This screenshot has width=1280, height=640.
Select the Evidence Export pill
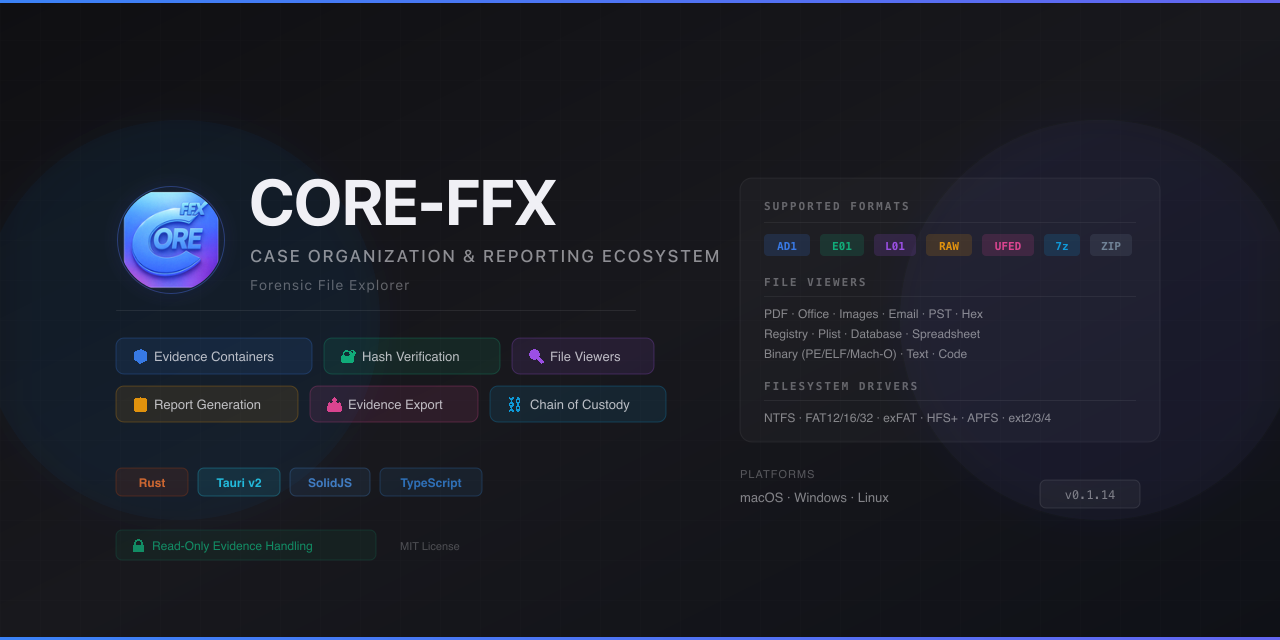(x=394, y=404)
